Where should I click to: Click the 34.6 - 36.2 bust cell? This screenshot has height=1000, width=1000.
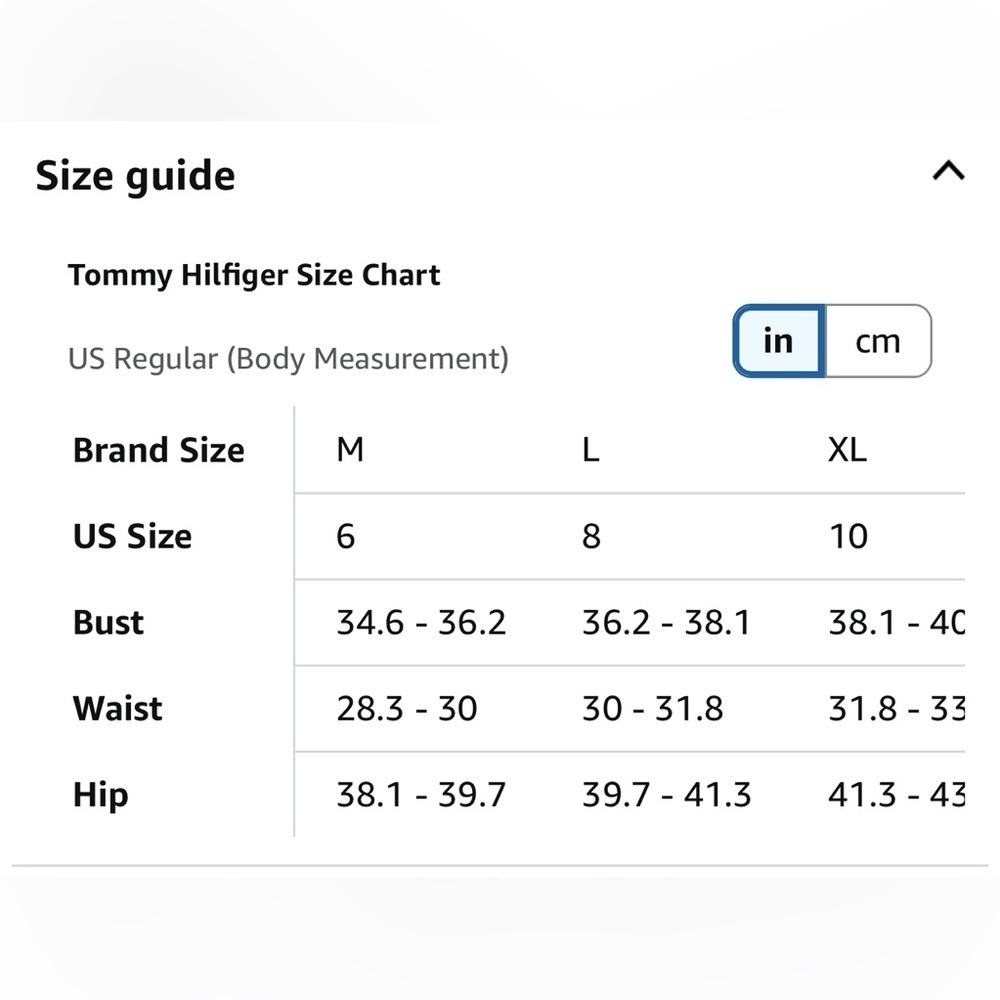point(421,622)
